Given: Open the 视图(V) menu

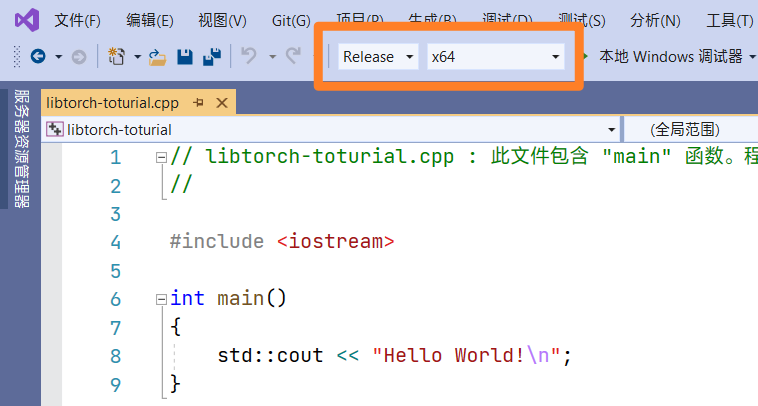Looking at the screenshot, I should point(222,21).
